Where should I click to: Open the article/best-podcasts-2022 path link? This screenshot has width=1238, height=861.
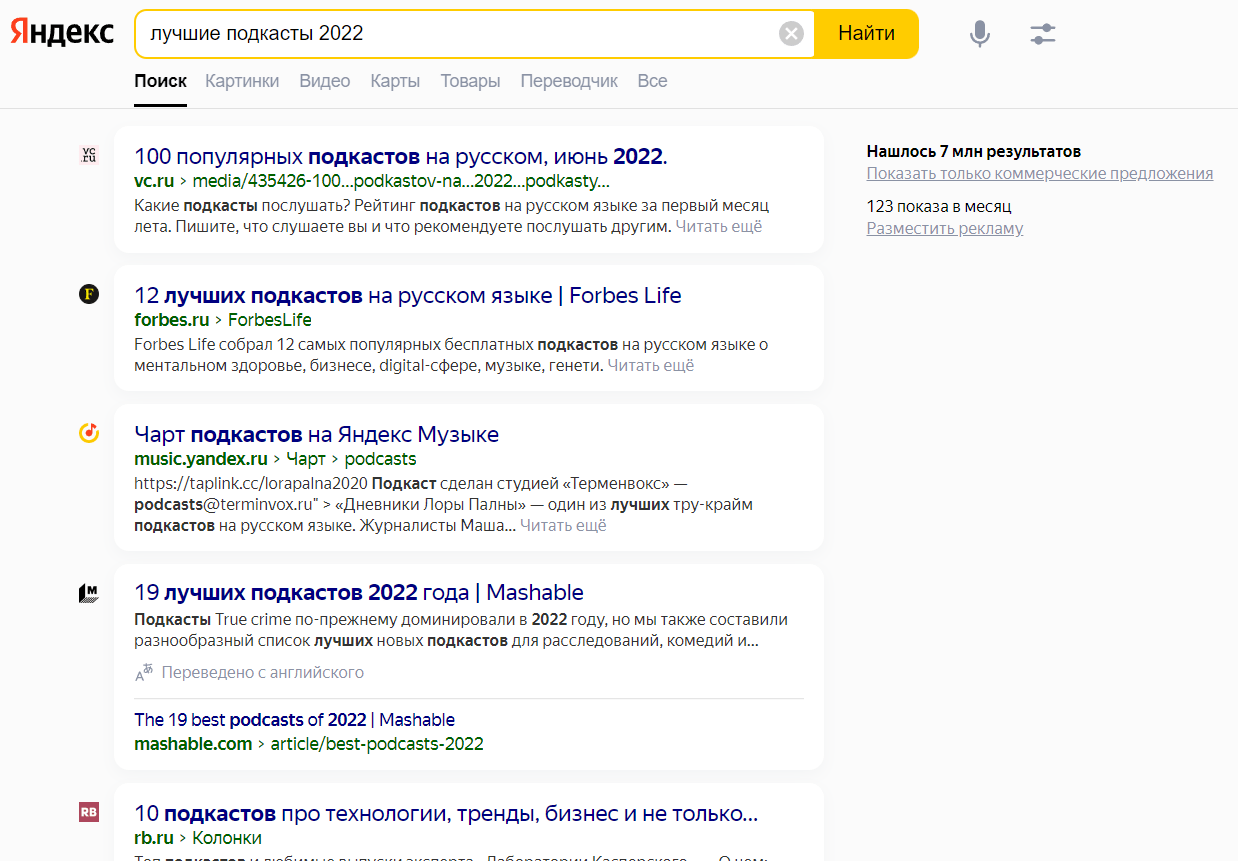pyautogui.click(x=377, y=744)
